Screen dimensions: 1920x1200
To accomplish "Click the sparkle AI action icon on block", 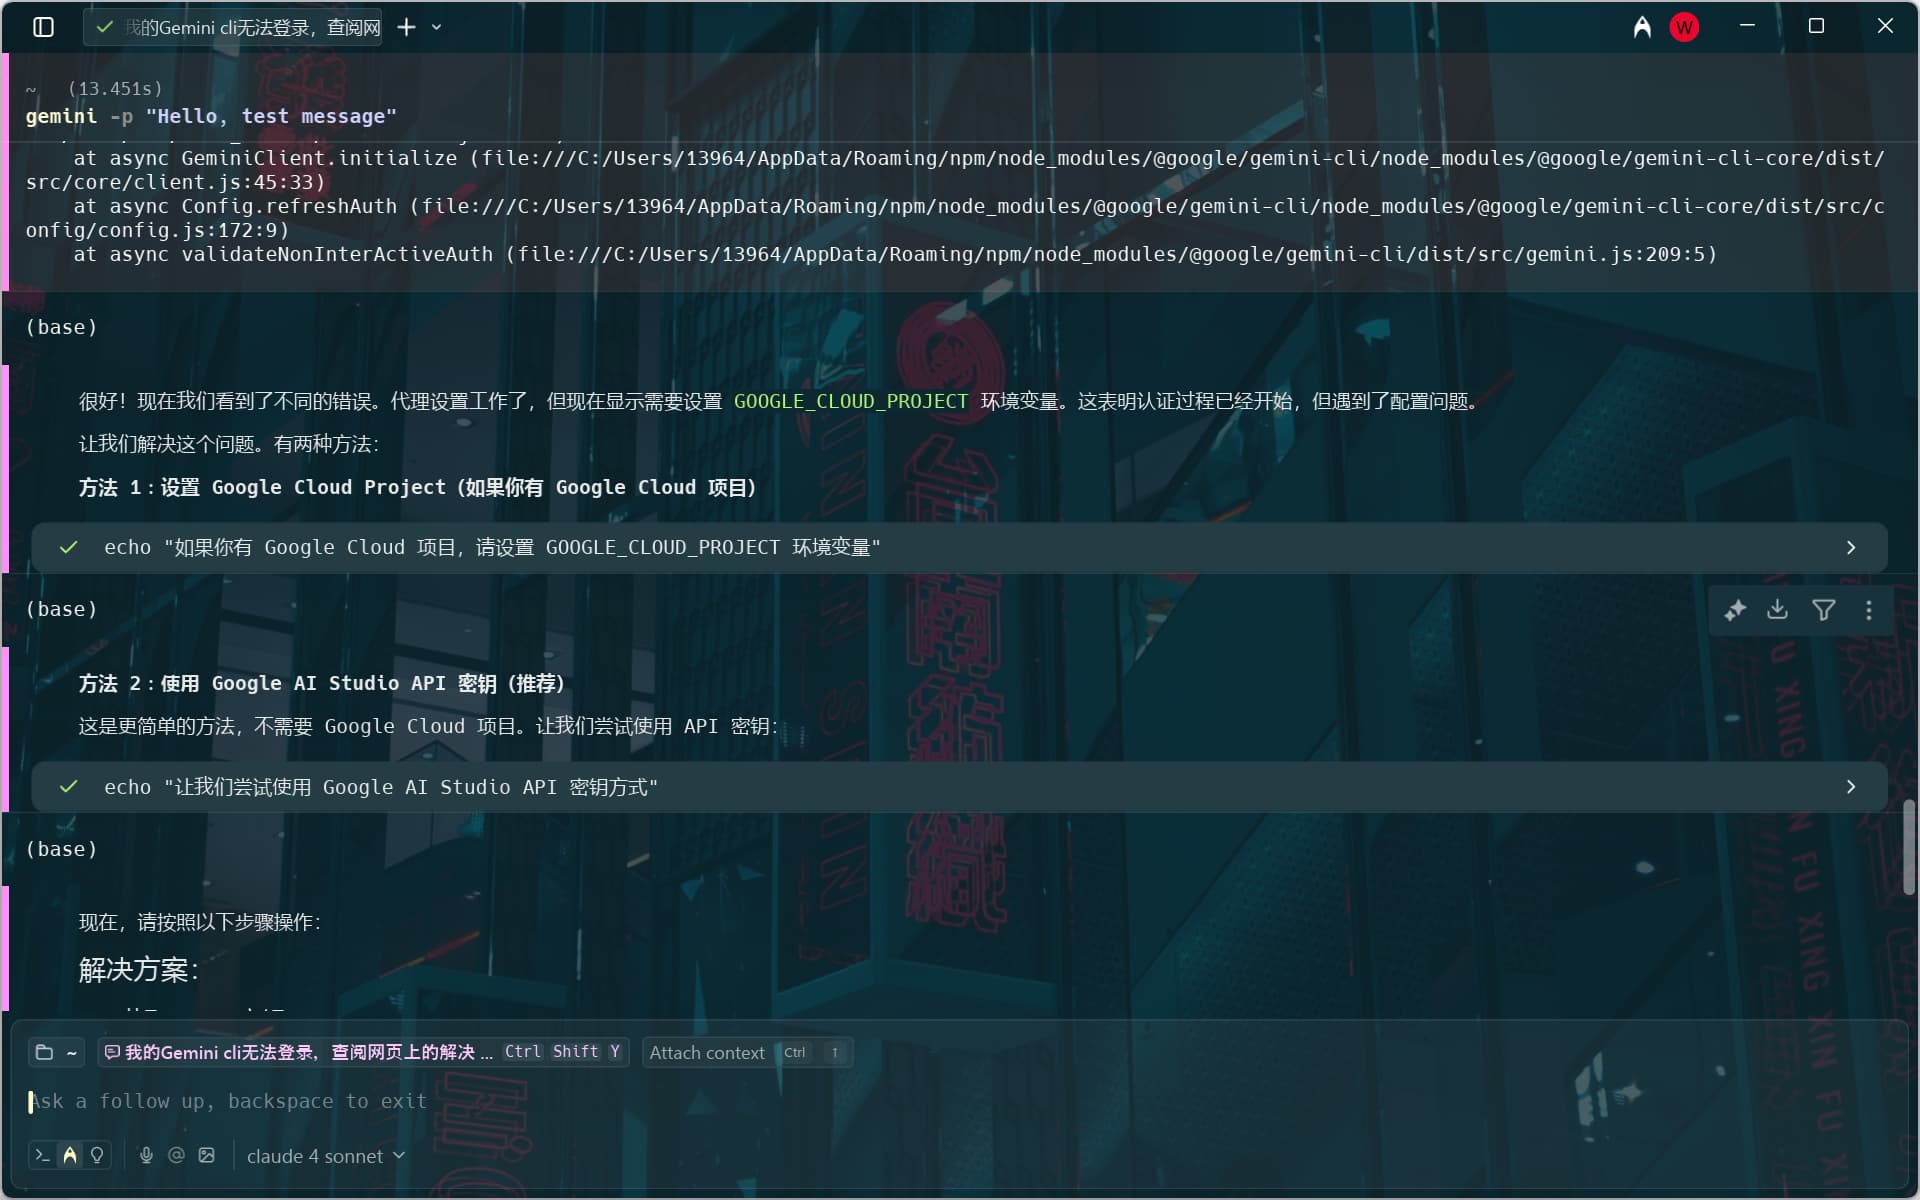I will 1735,610.
